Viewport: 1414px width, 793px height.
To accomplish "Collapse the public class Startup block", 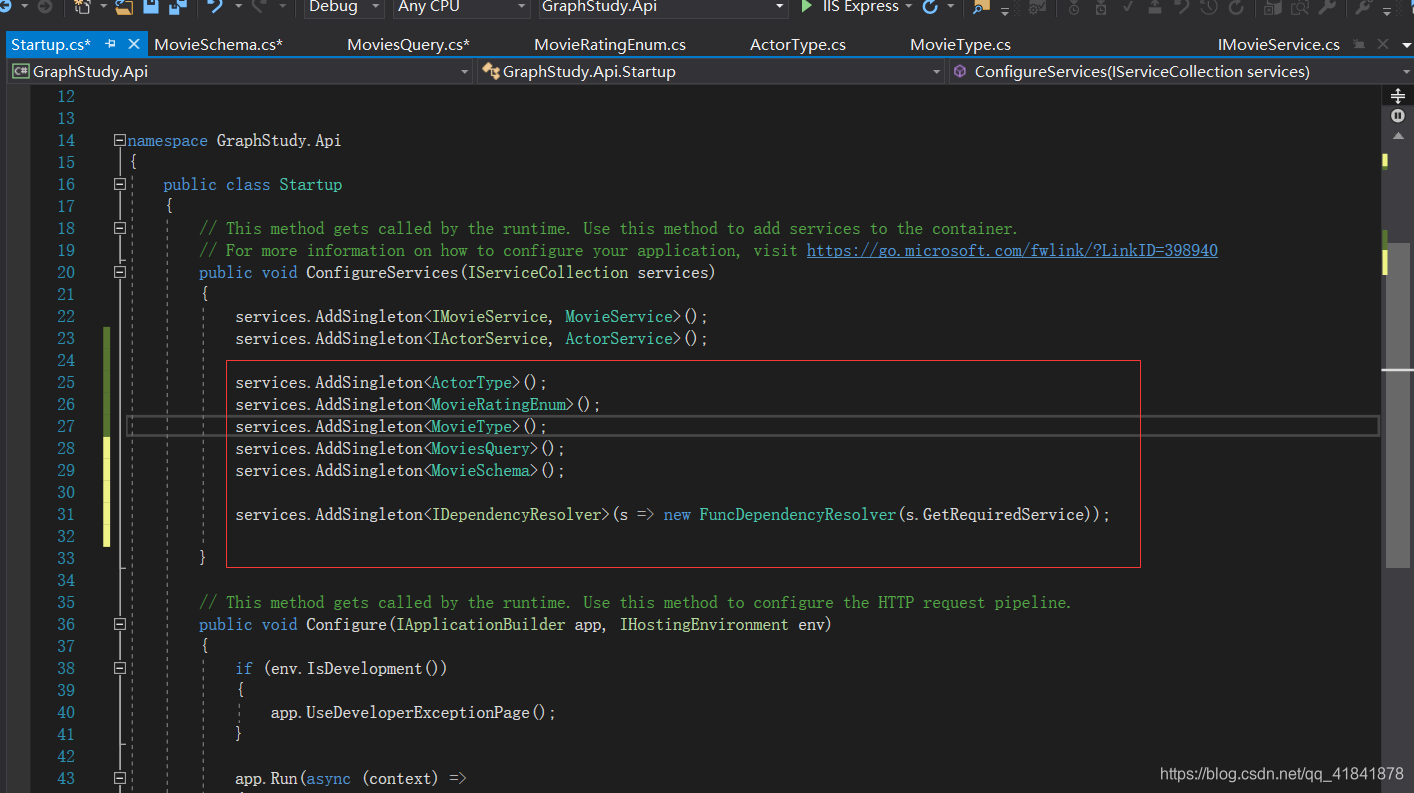I will click(x=120, y=185).
